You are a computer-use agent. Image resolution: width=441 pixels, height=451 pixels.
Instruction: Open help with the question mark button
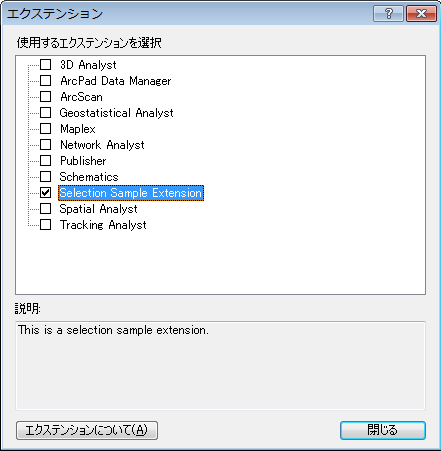(x=388, y=14)
